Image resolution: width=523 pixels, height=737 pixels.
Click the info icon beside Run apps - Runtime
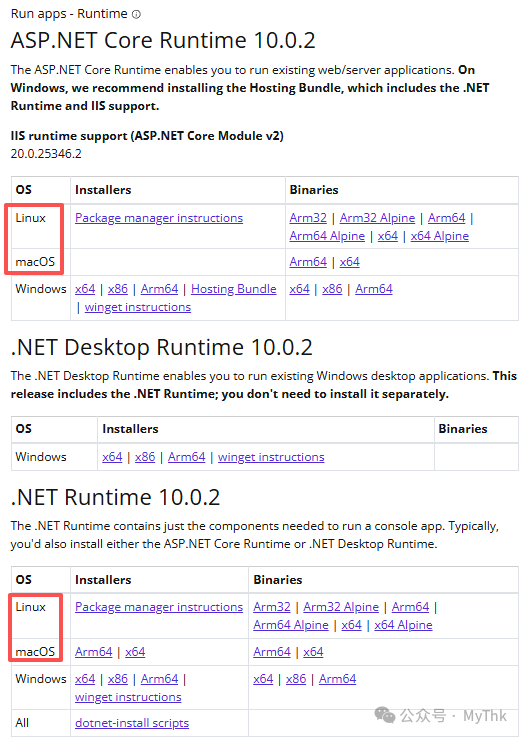tap(136, 15)
